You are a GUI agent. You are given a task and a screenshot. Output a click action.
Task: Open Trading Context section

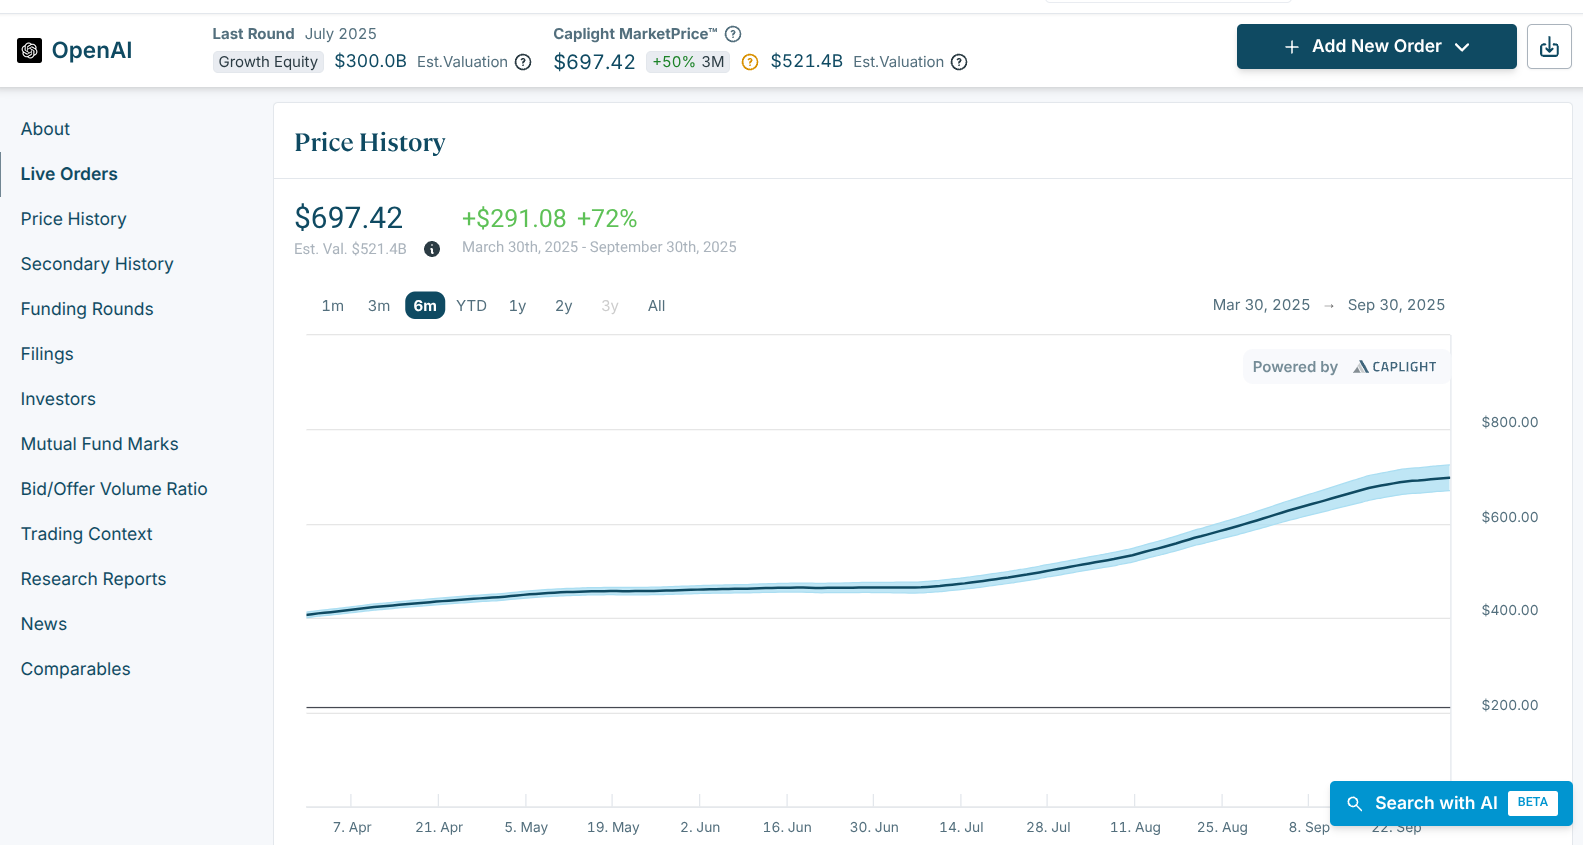[87, 534]
